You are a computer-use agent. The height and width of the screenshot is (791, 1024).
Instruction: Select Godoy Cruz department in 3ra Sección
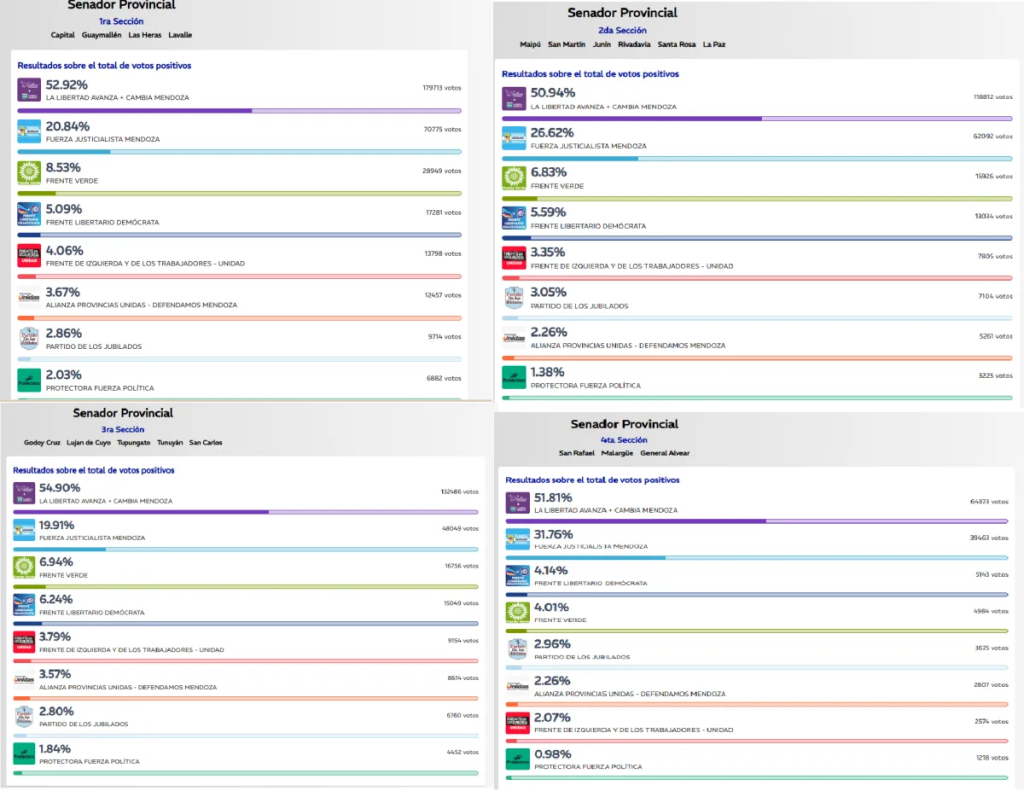click(42, 443)
